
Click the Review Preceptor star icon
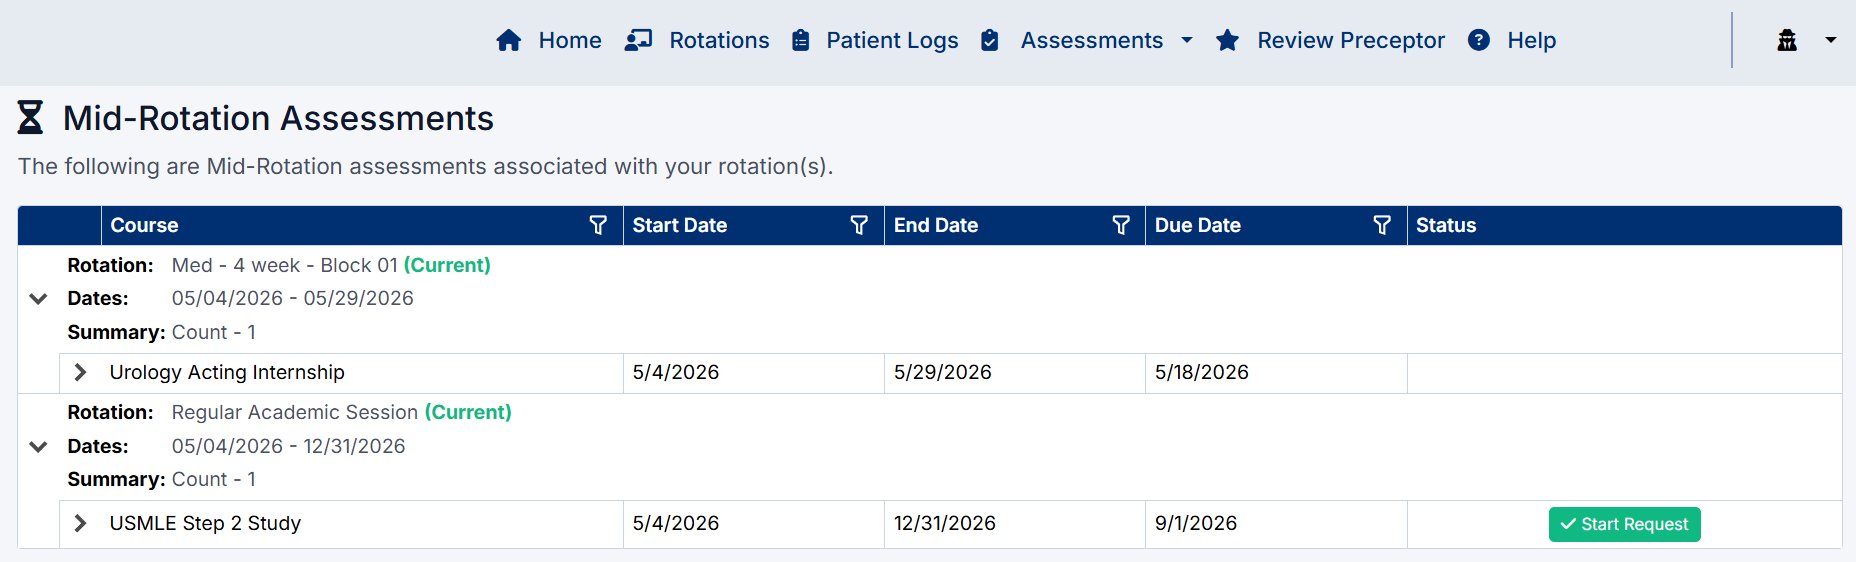click(1227, 40)
